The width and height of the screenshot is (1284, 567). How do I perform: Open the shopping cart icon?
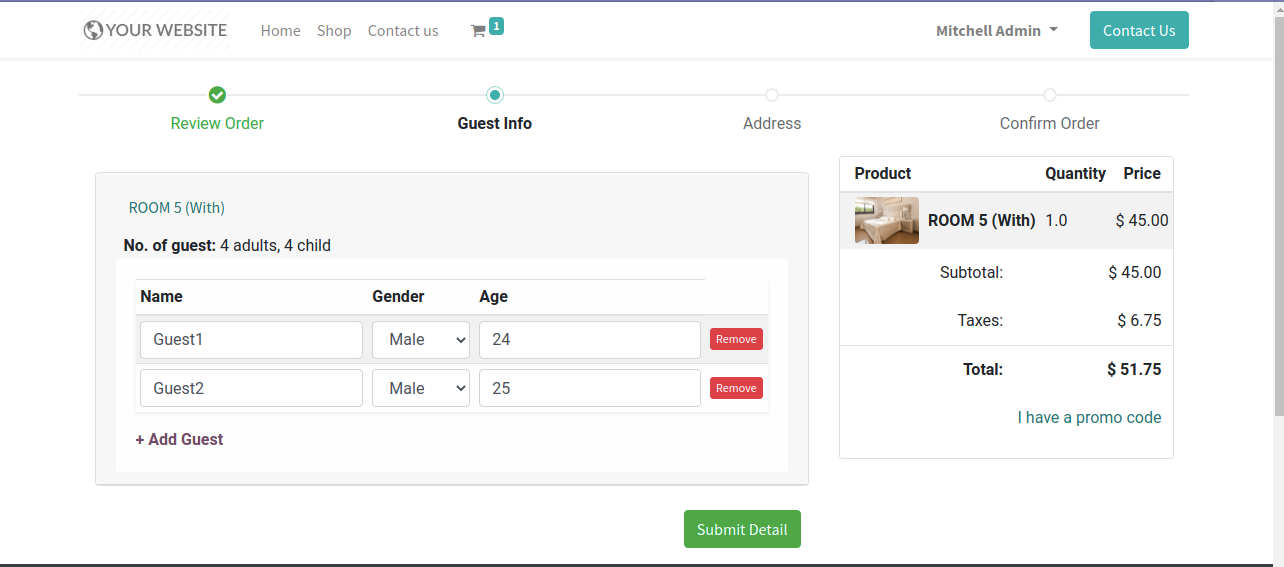click(479, 31)
